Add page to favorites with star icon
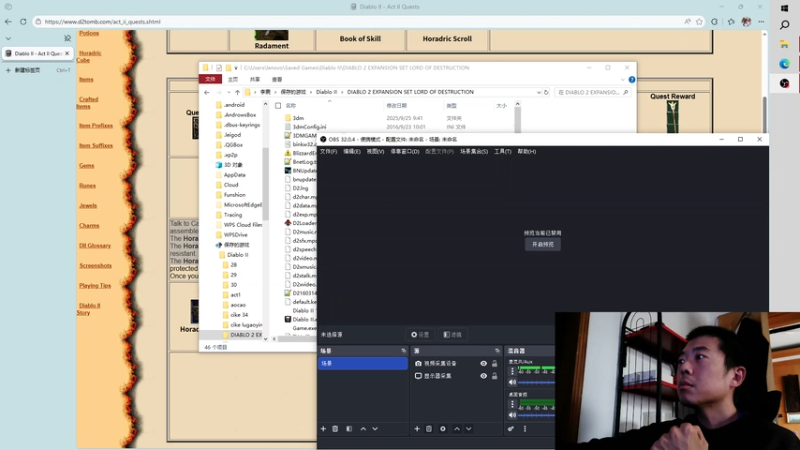 pyautogui.click(x=699, y=21)
